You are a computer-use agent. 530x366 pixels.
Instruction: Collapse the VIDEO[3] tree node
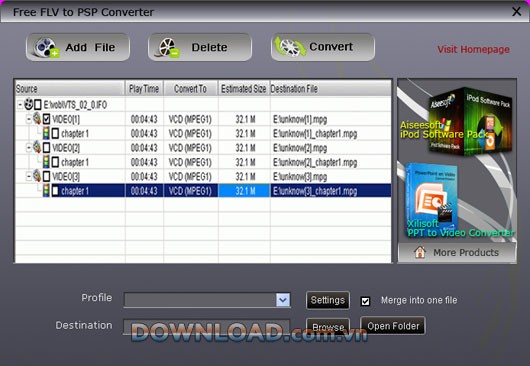tap(29, 176)
